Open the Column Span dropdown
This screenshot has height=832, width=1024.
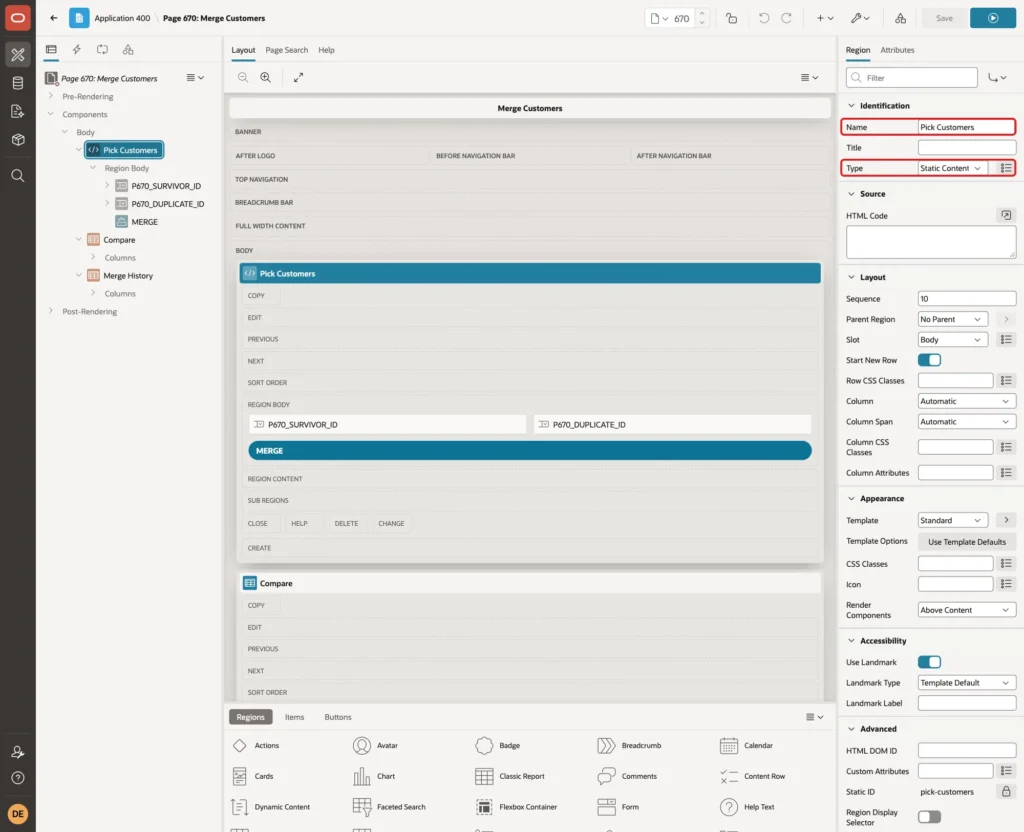point(967,422)
